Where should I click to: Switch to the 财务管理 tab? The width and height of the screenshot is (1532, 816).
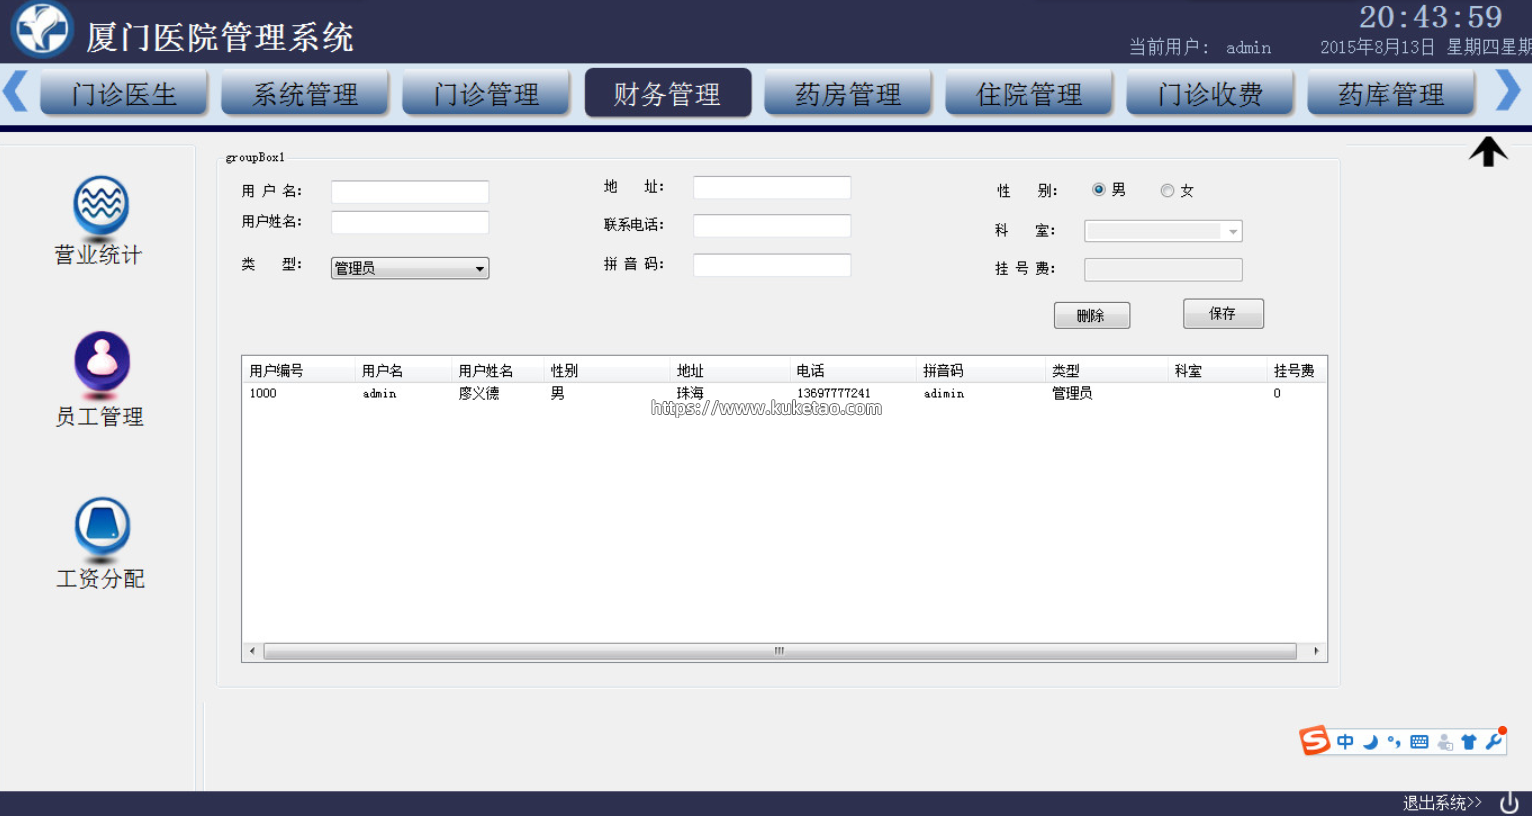point(668,94)
